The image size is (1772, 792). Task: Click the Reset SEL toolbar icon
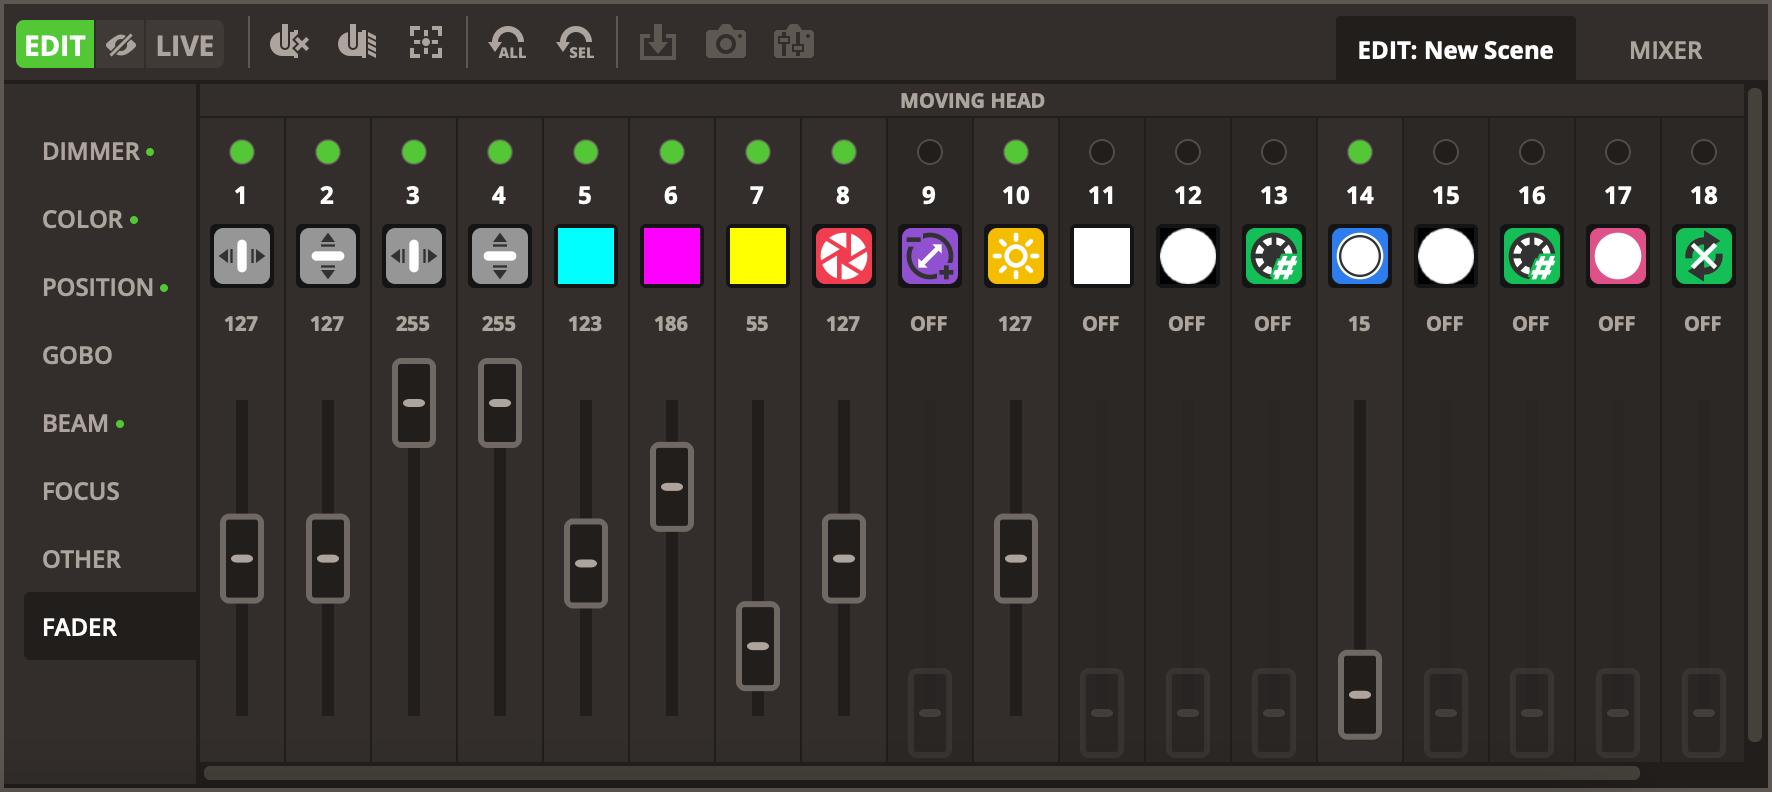[x=576, y=44]
